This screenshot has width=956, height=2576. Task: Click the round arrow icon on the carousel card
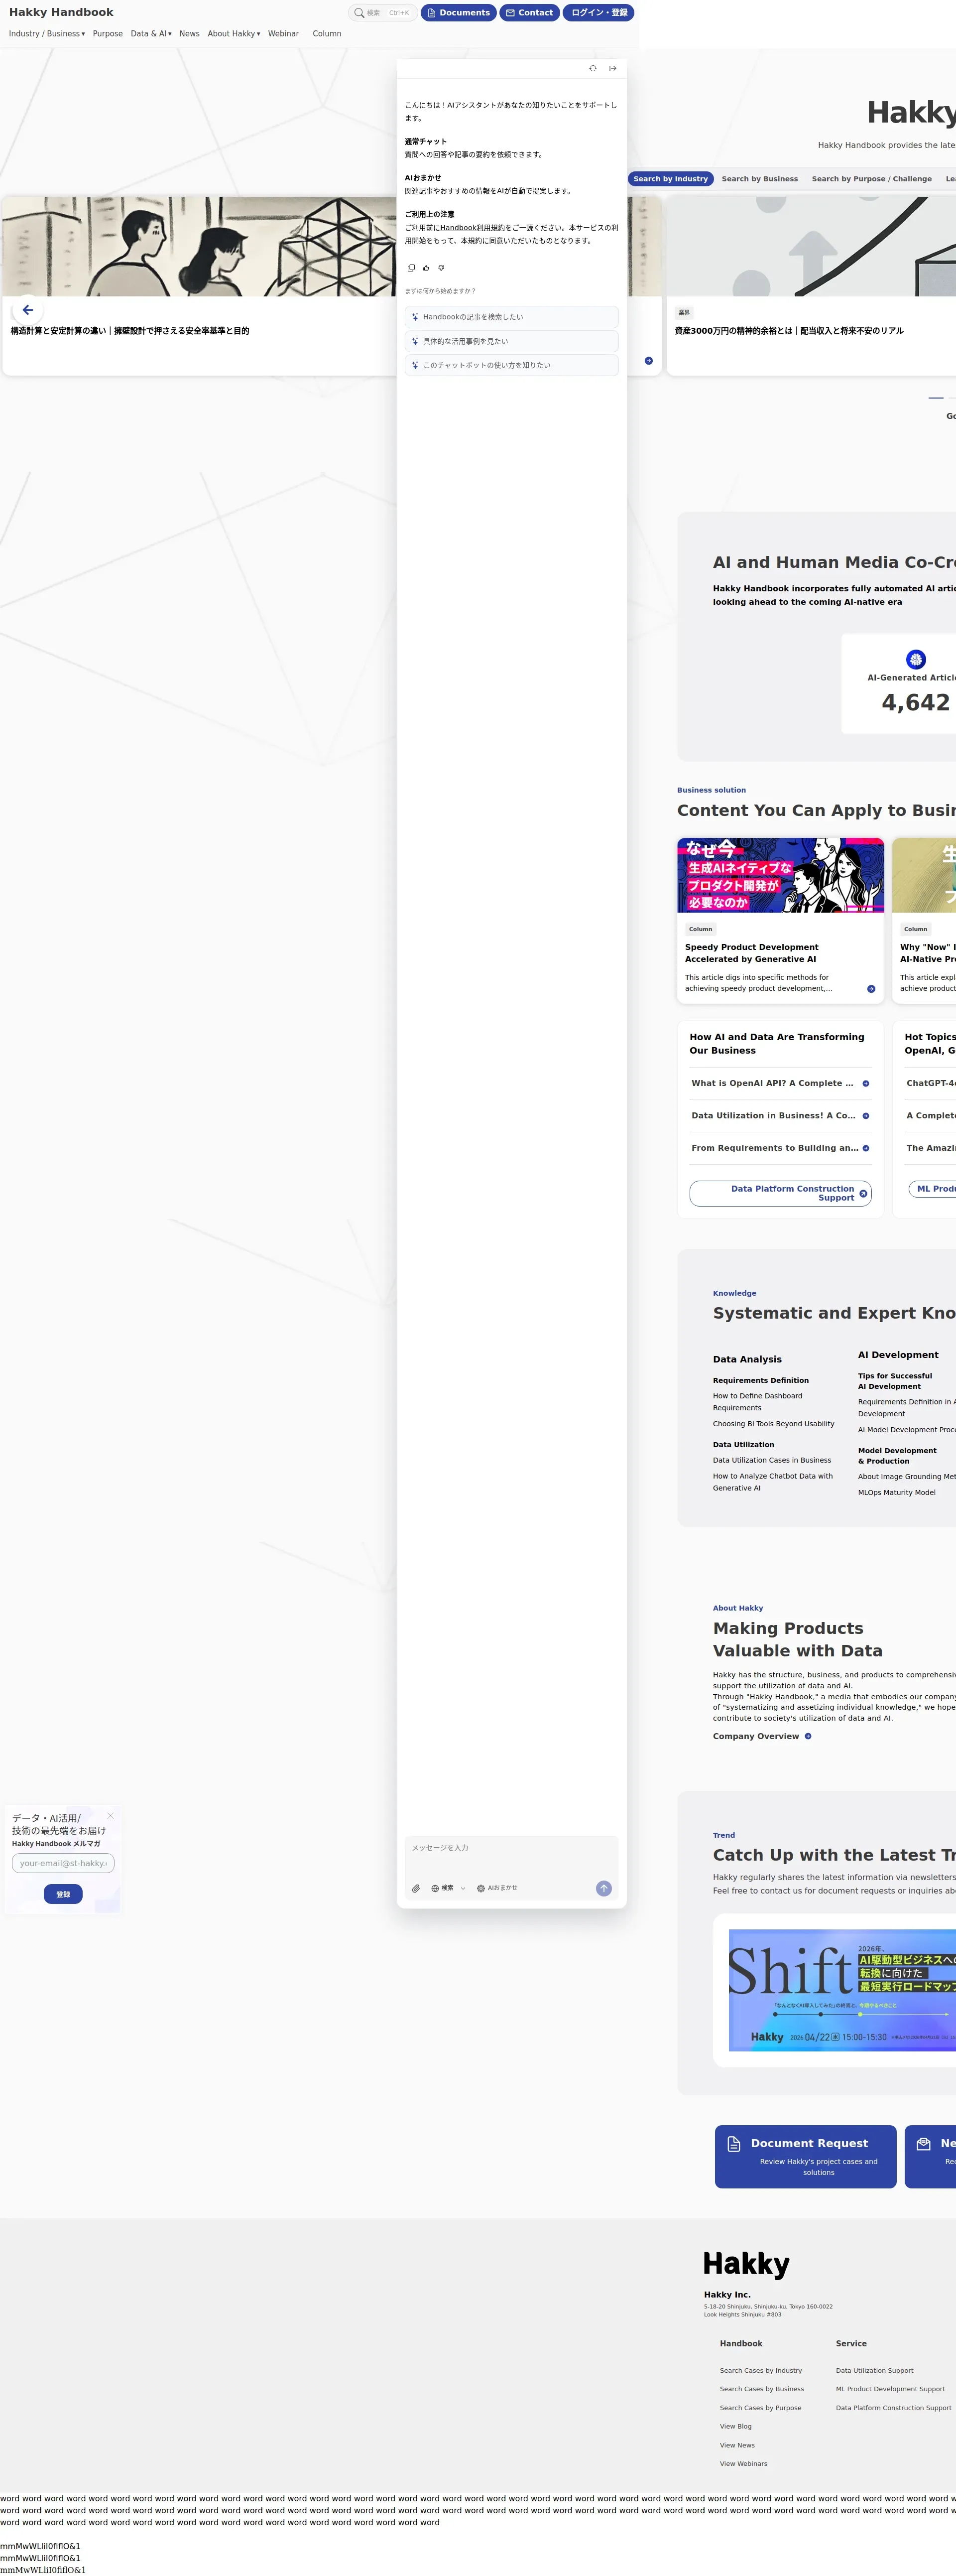(x=649, y=361)
